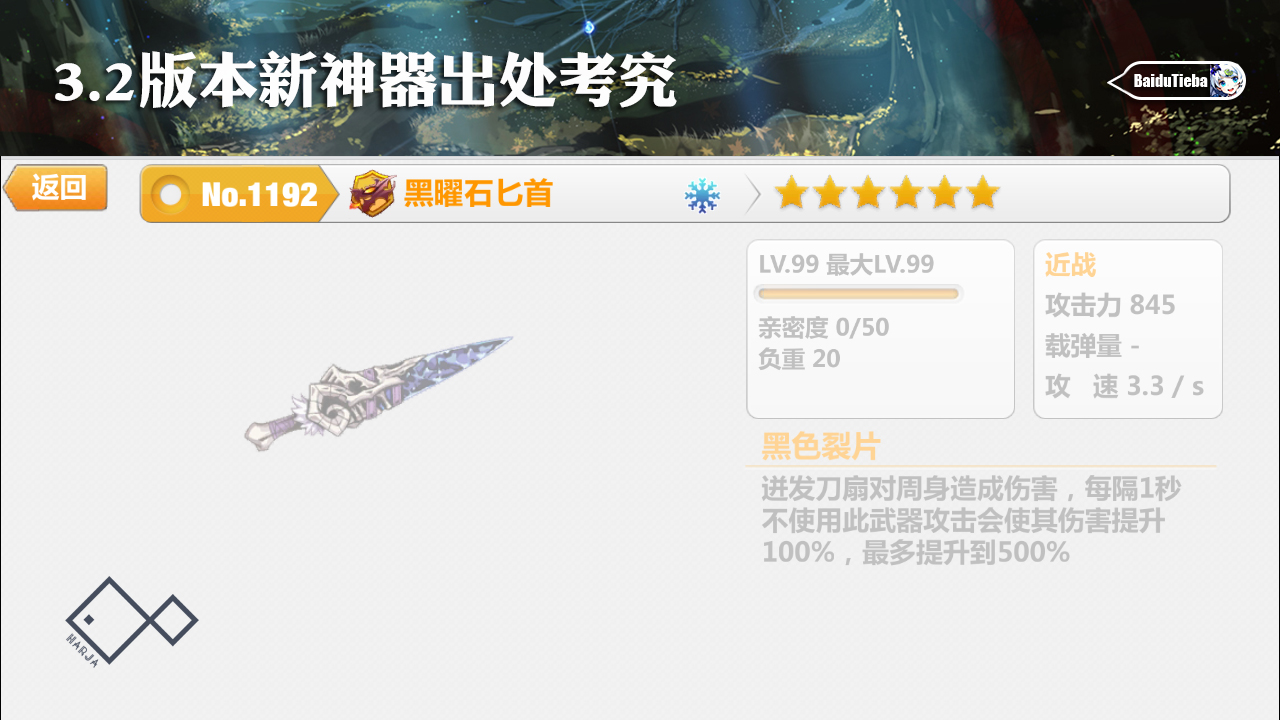Click the 攻击力 845 attack stat

click(1110, 305)
